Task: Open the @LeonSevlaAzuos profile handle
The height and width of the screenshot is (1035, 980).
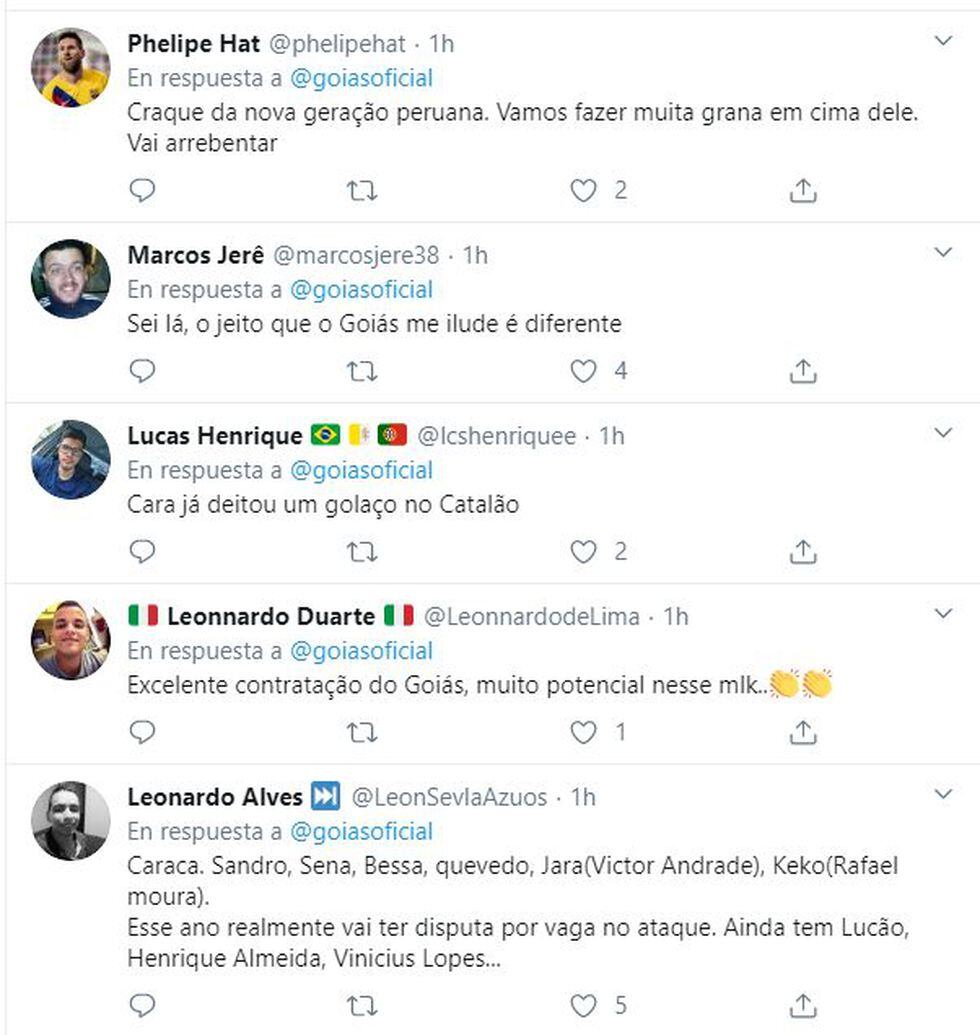Action: (x=450, y=797)
